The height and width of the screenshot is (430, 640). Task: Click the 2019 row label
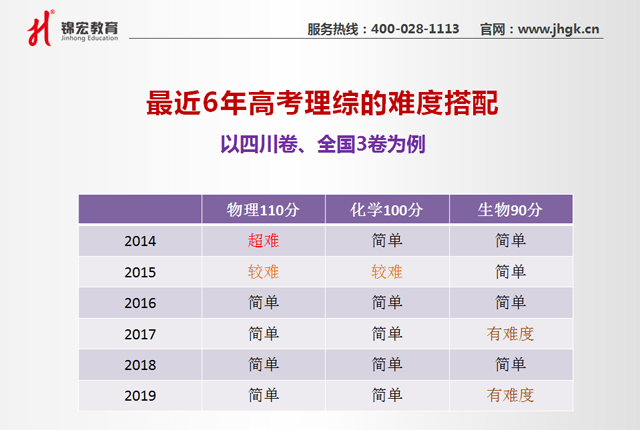(141, 396)
